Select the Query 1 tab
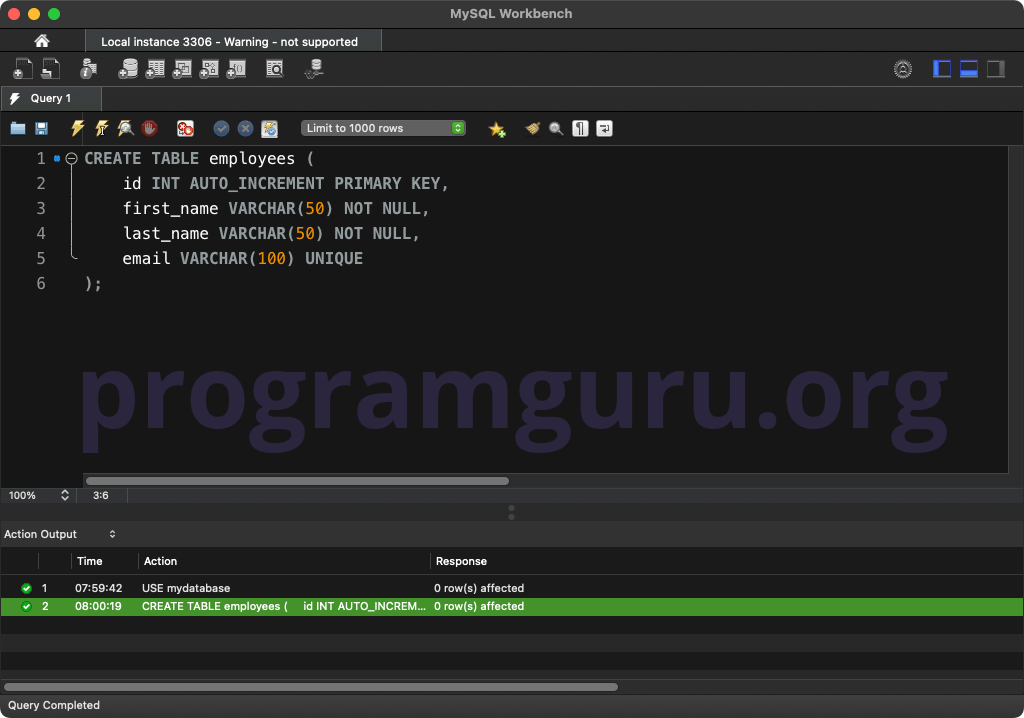Screen dimensions: 1024x718 click(x=51, y=98)
